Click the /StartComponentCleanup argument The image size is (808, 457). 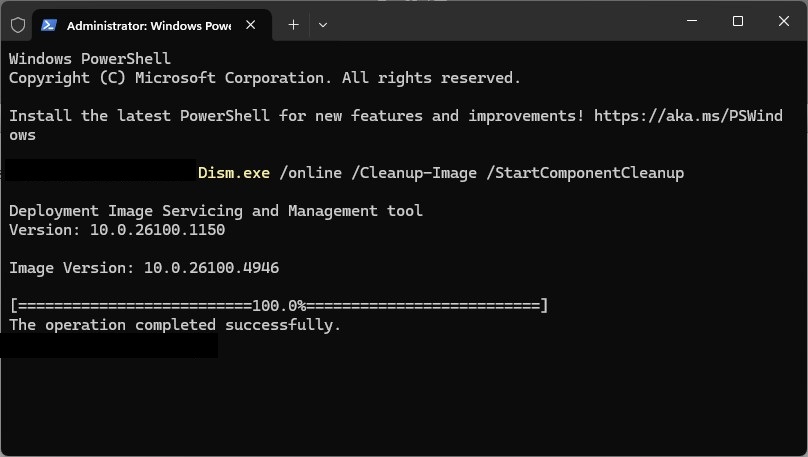tap(584, 173)
